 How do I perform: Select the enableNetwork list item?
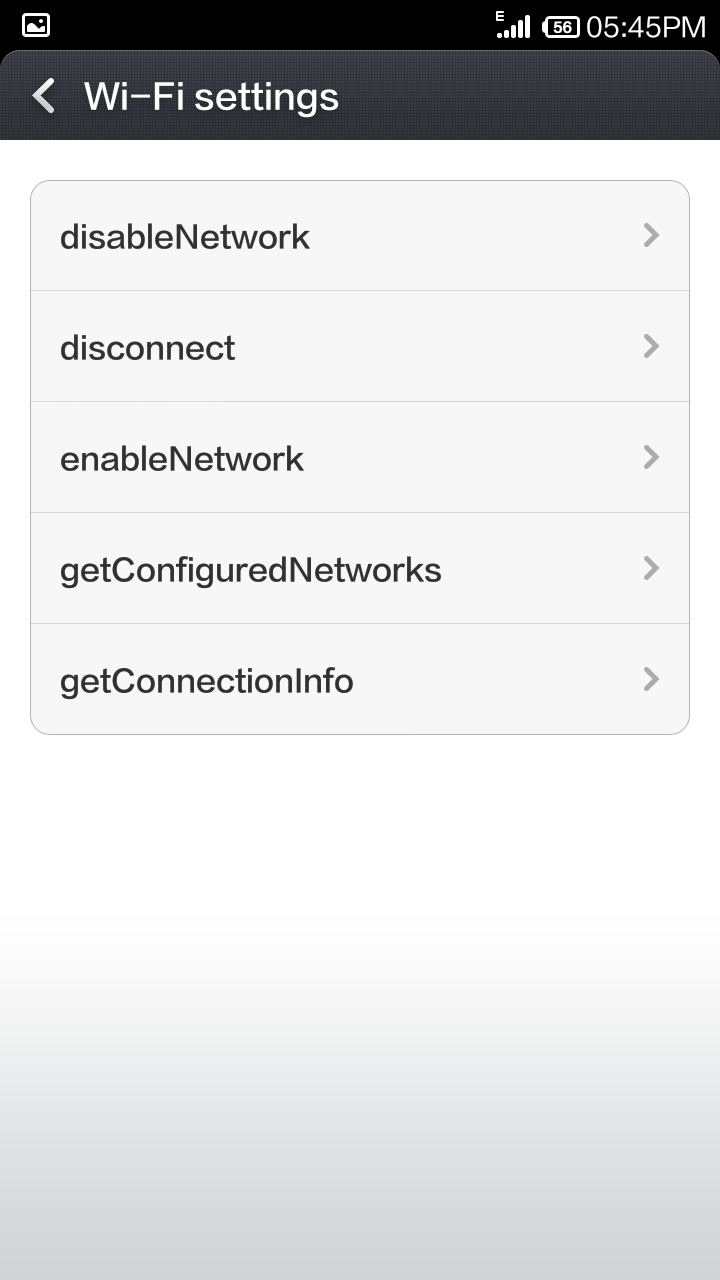pyautogui.click(x=182, y=459)
